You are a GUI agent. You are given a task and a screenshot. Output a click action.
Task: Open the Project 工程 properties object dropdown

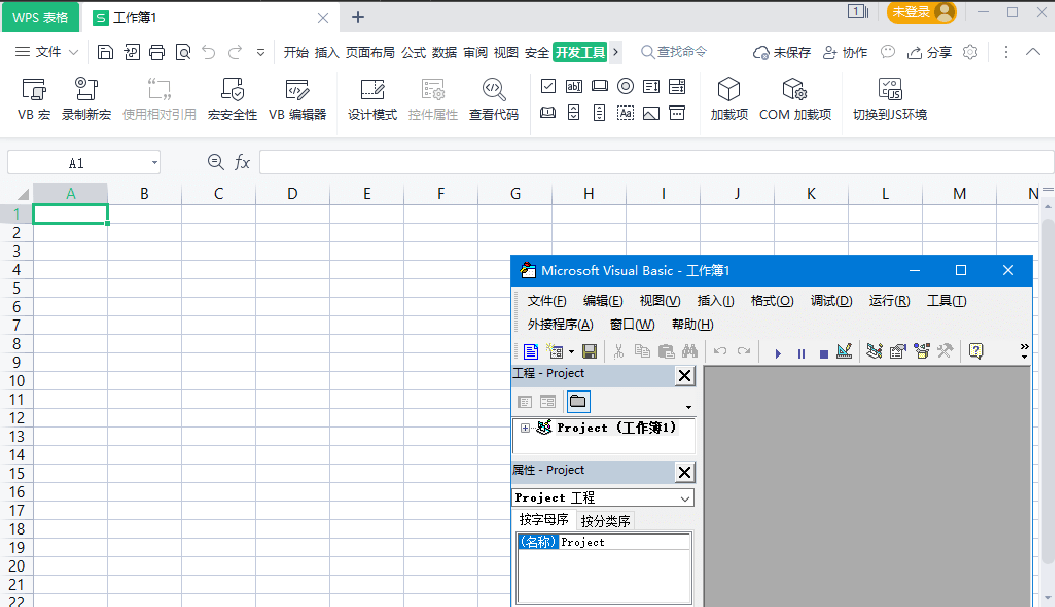[x=684, y=499]
